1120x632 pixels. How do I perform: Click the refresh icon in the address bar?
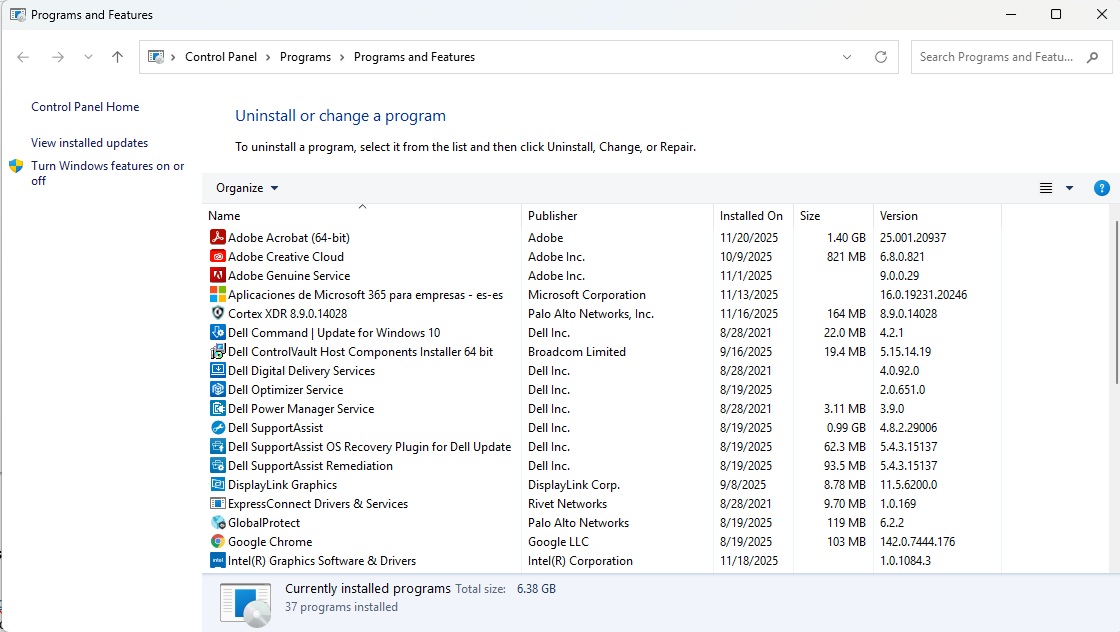coord(881,57)
